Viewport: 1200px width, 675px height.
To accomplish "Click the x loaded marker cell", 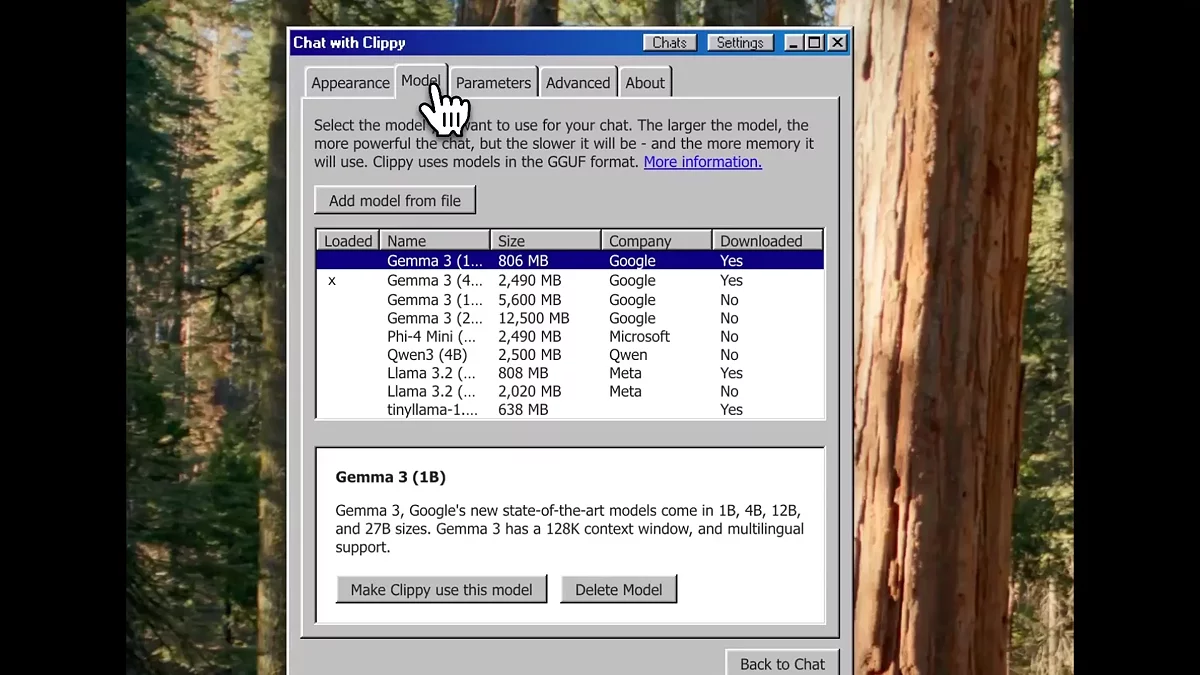I will pos(332,281).
